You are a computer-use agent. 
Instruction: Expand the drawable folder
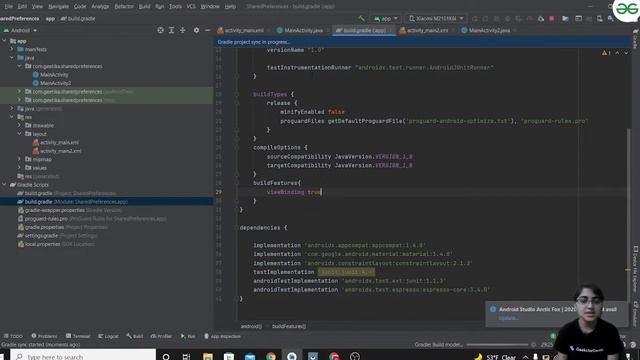(x=19, y=125)
